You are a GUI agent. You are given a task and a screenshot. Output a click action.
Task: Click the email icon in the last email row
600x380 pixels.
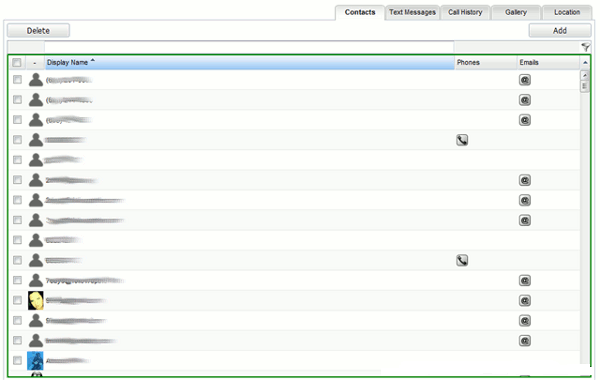(525, 341)
